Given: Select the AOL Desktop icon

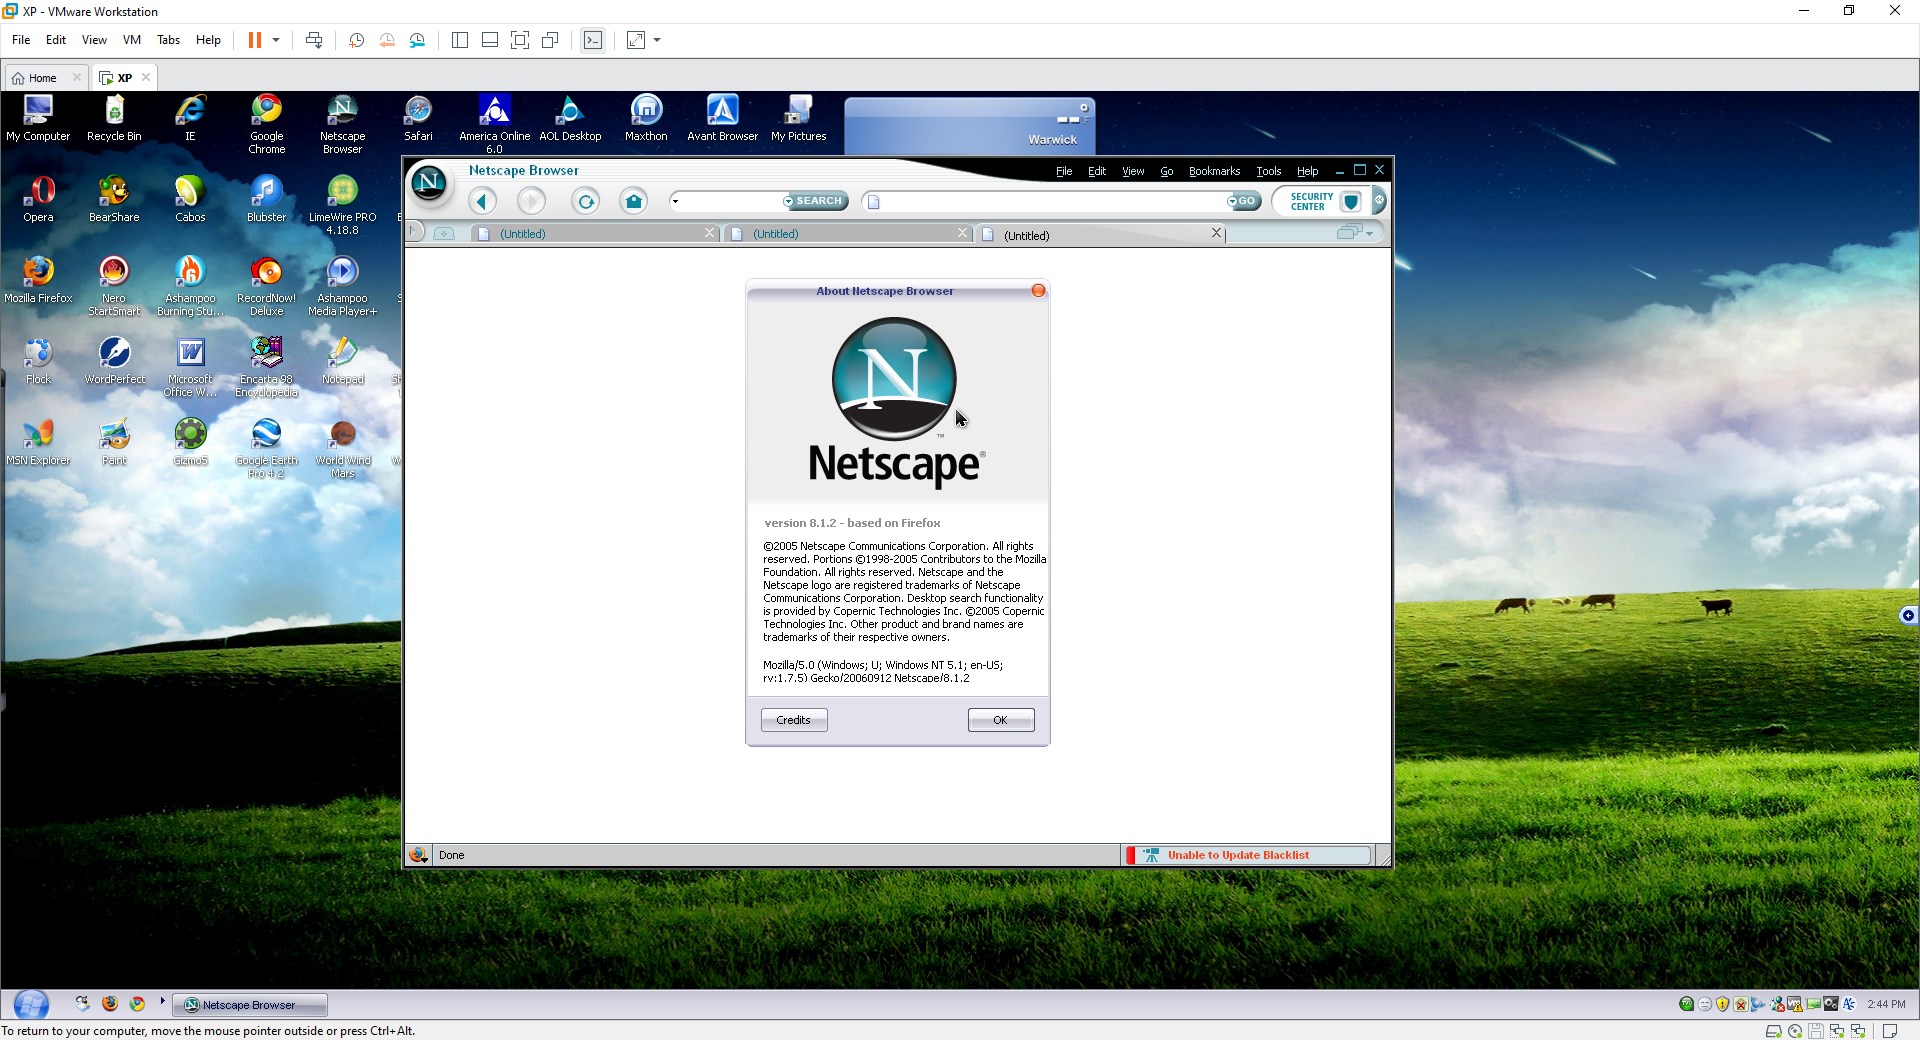Looking at the screenshot, I should coord(570,119).
